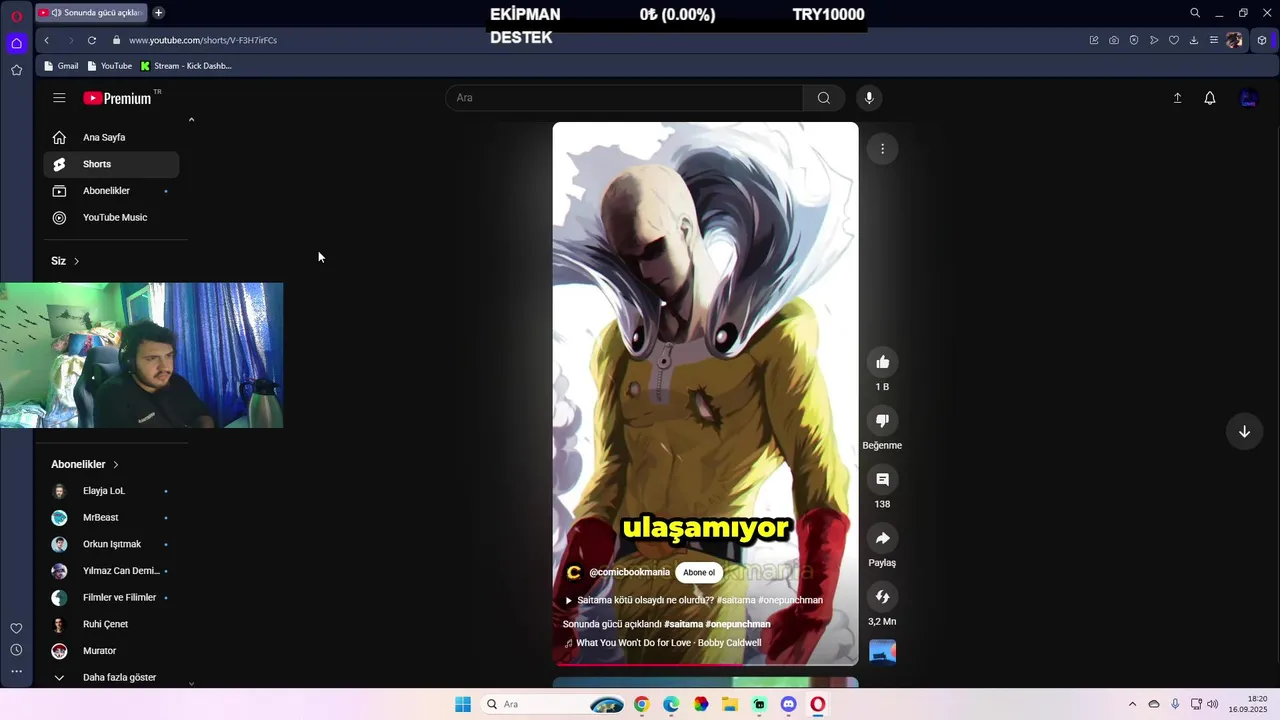Subscribe with the Abone ol button
The height and width of the screenshot is (720, 1280).
coord(699,573)
